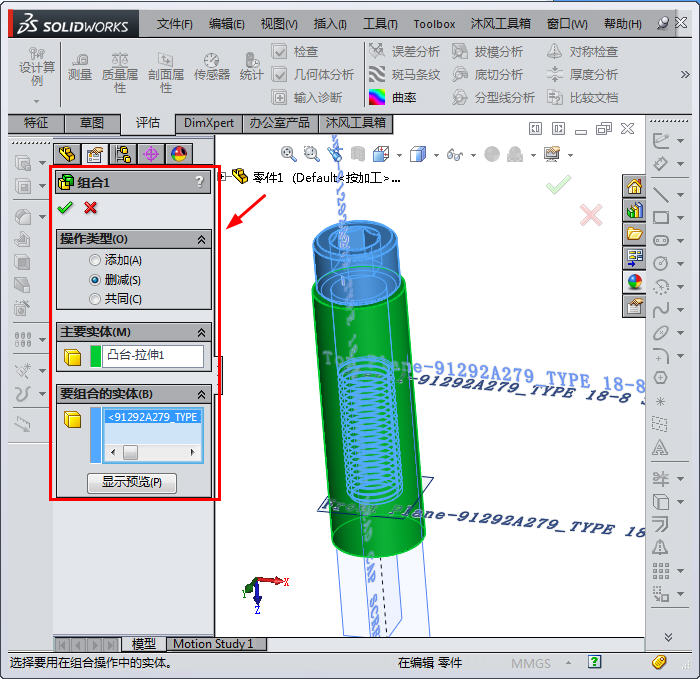
Task: Open the ConfigurationManager tab icon
Action: 123,154
